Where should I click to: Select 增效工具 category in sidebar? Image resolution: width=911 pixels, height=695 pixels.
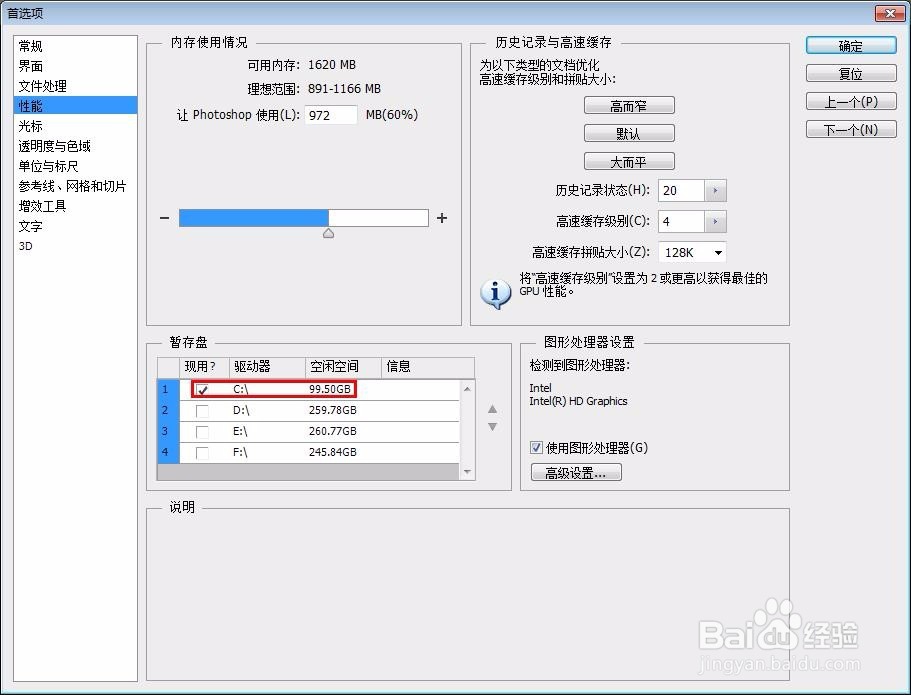[x=75, y=206]
